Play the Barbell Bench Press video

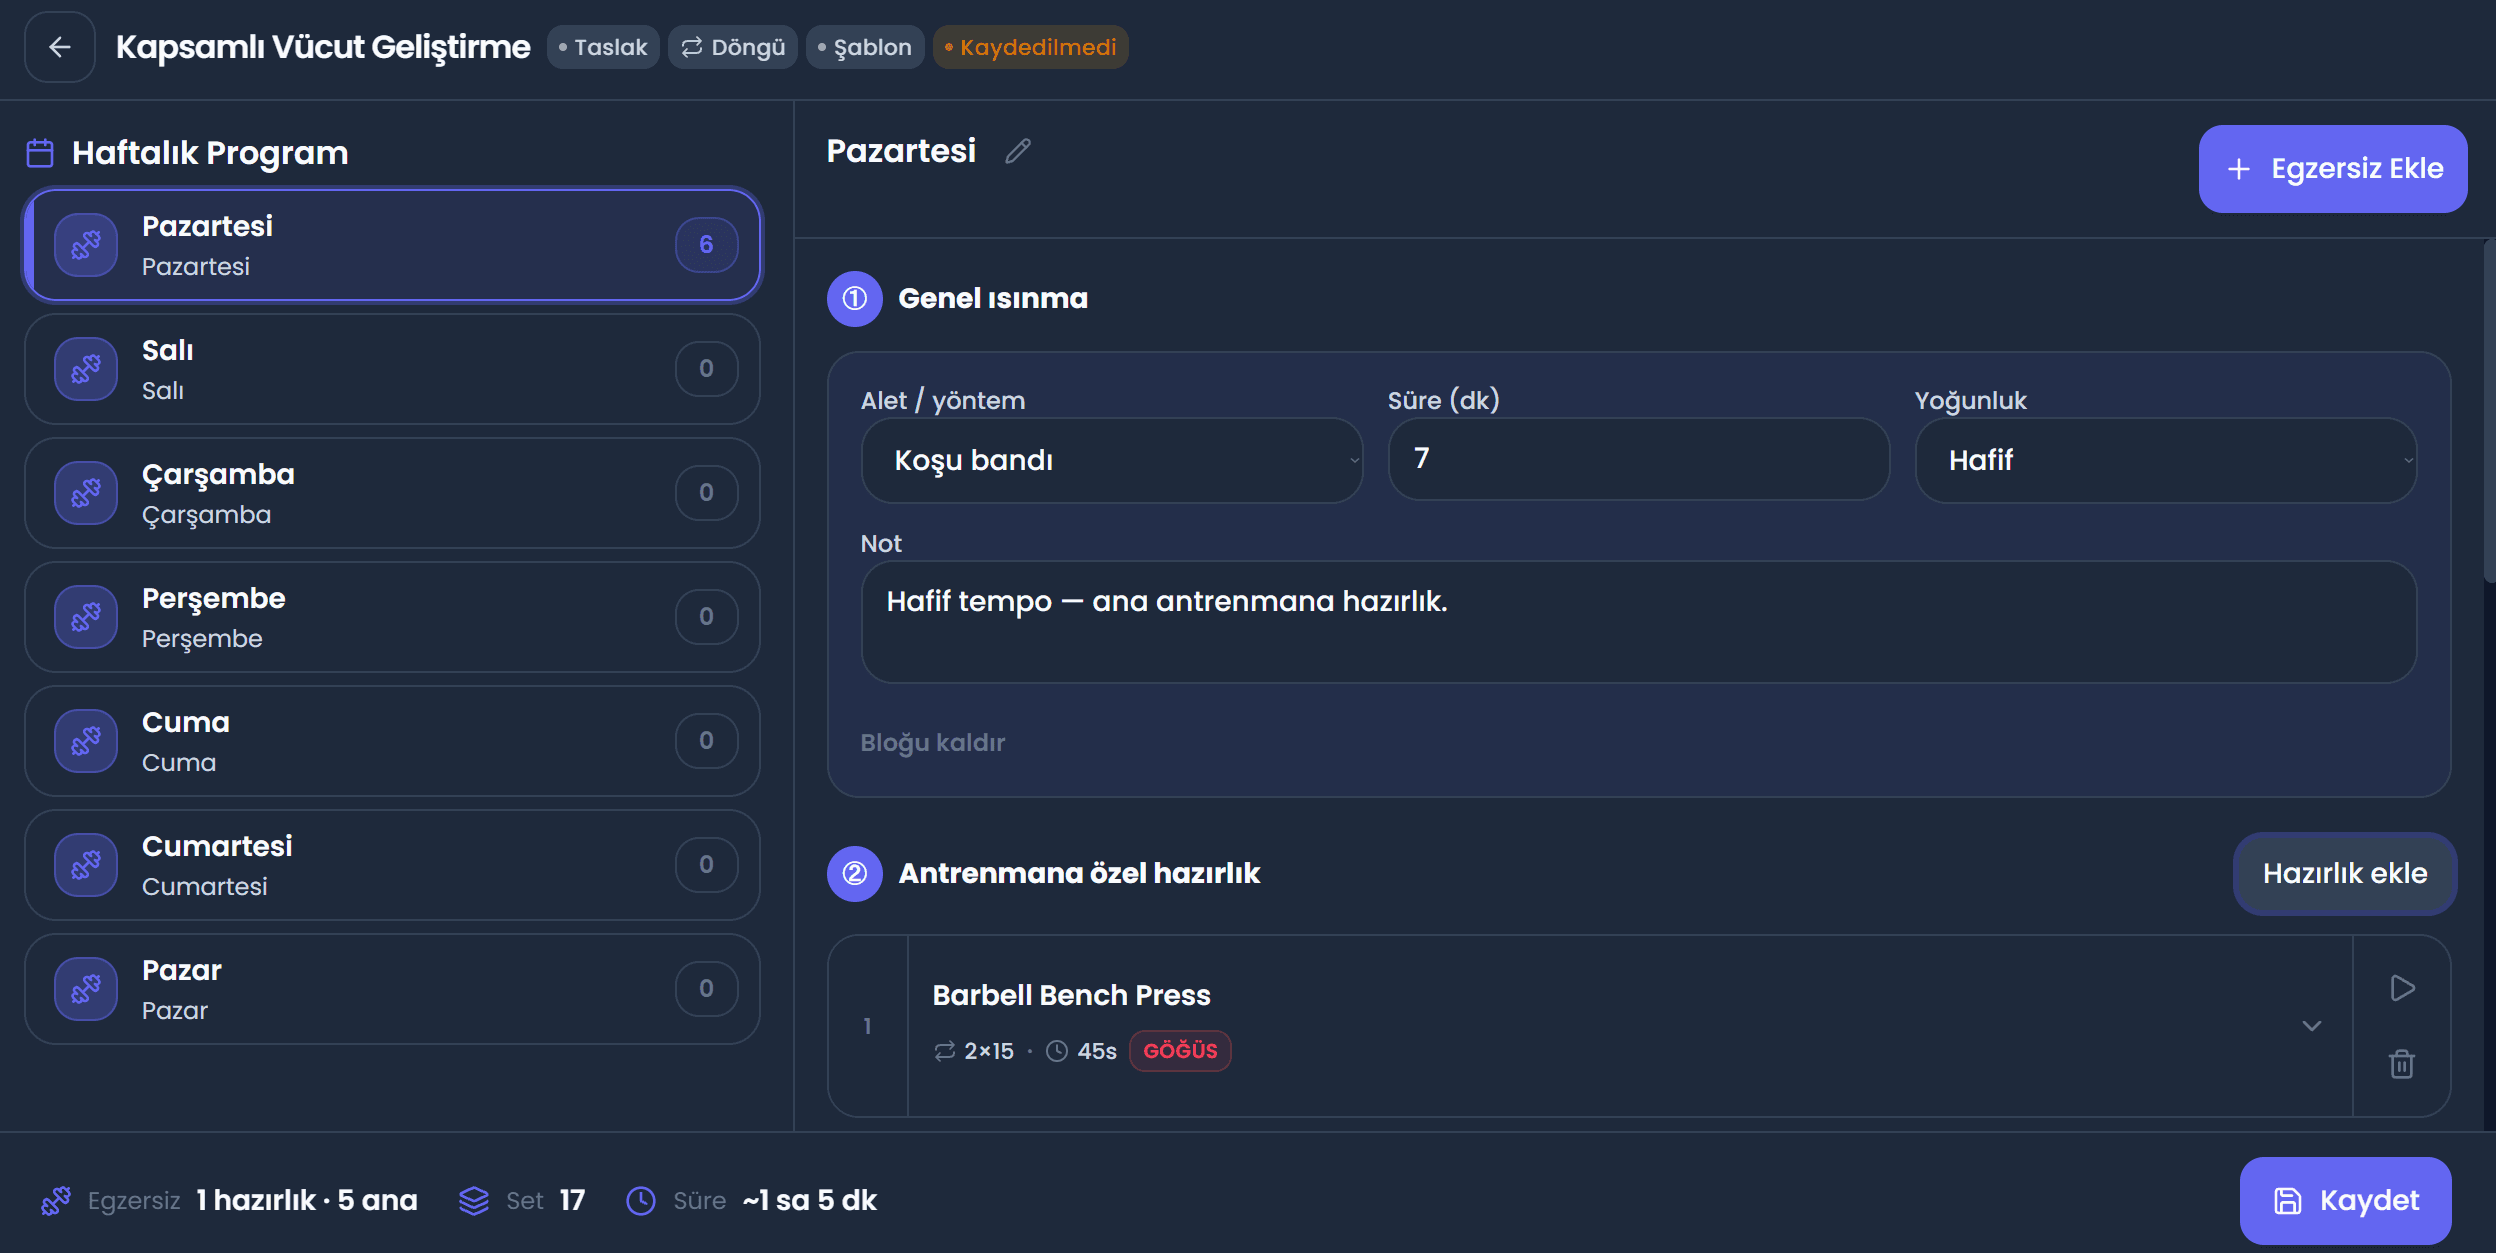coord(2402,988)
